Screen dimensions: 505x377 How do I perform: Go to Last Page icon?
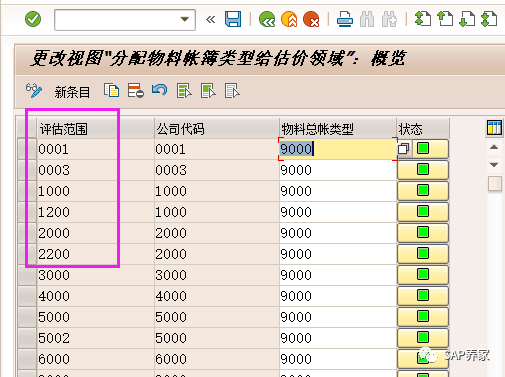click(x=489, y=19)
